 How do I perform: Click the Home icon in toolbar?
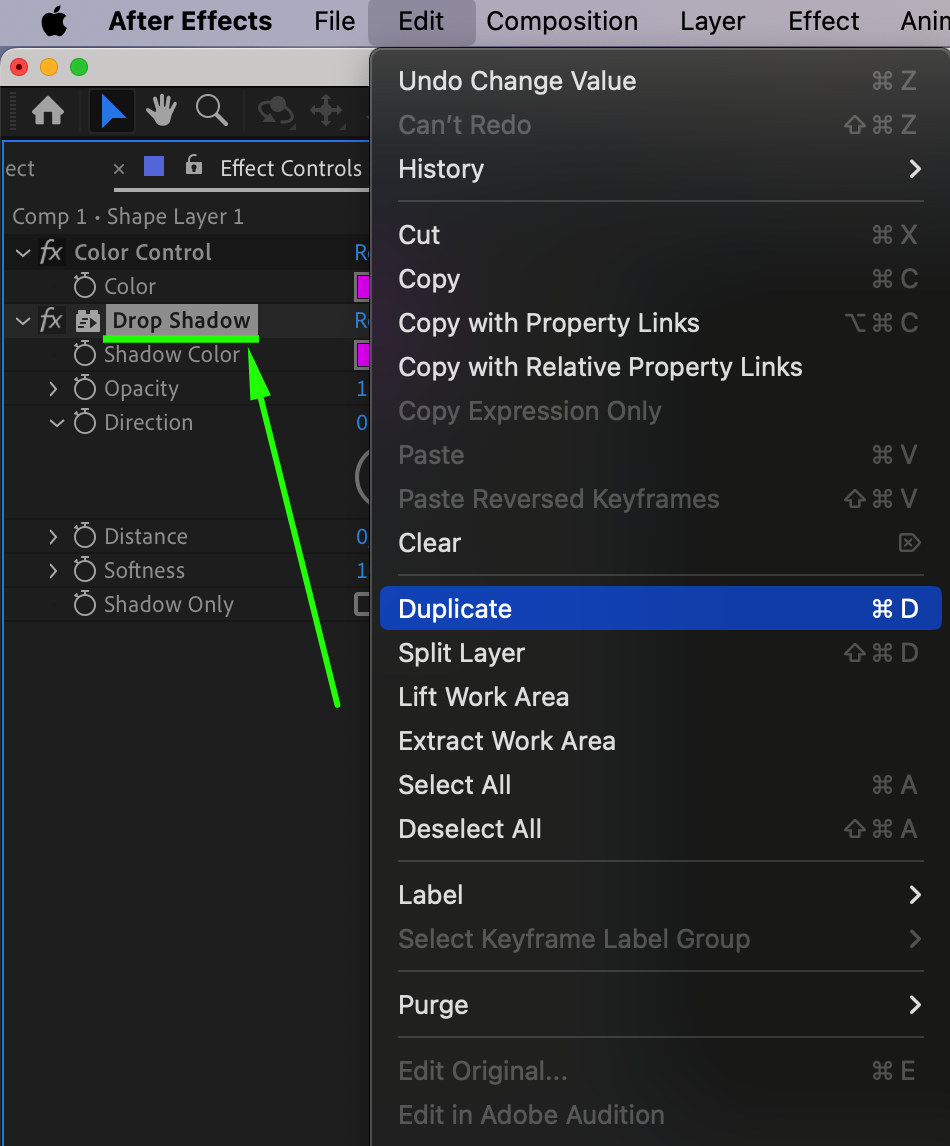(48, 111)
